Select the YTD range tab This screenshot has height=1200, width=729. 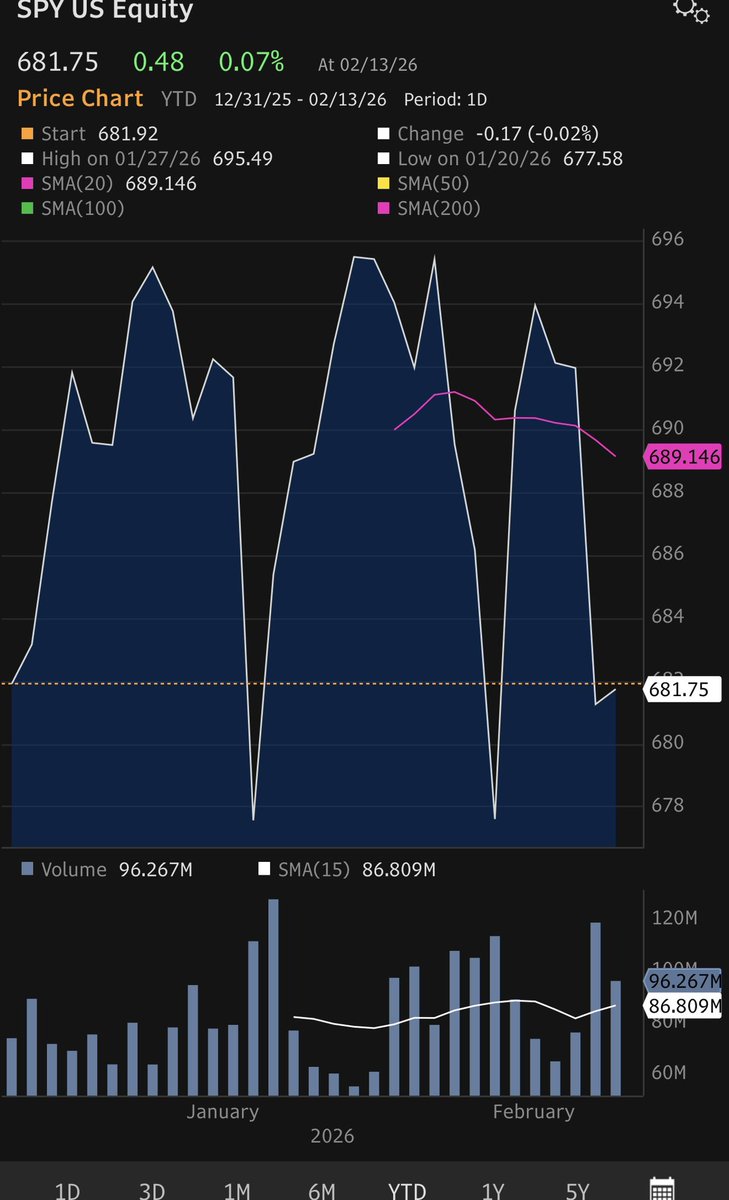[407, 1191]
